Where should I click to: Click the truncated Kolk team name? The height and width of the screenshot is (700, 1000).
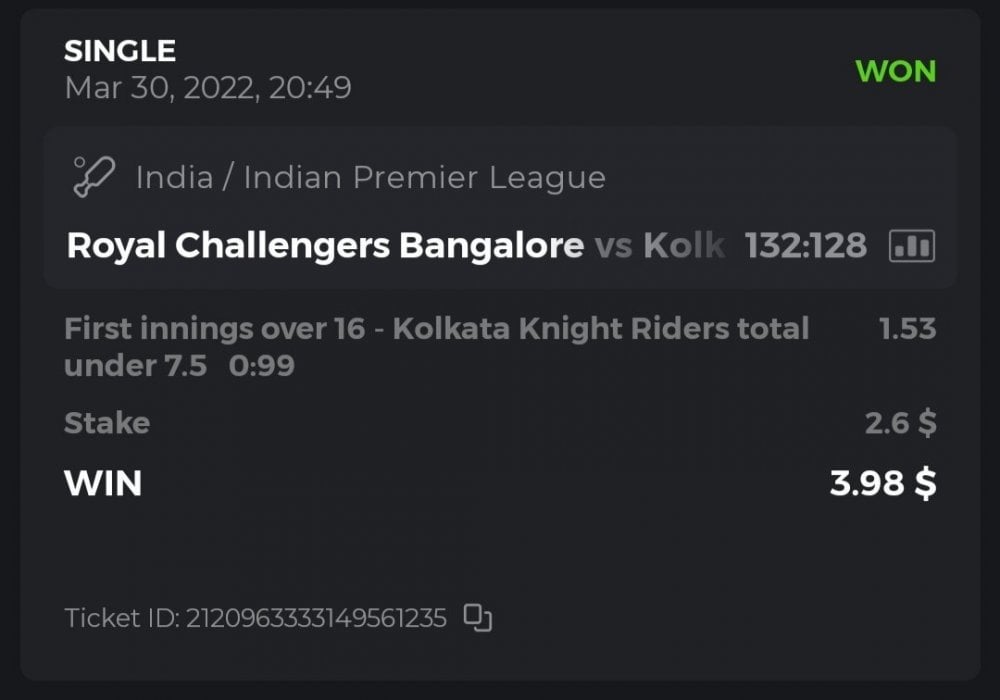(682, 245)
